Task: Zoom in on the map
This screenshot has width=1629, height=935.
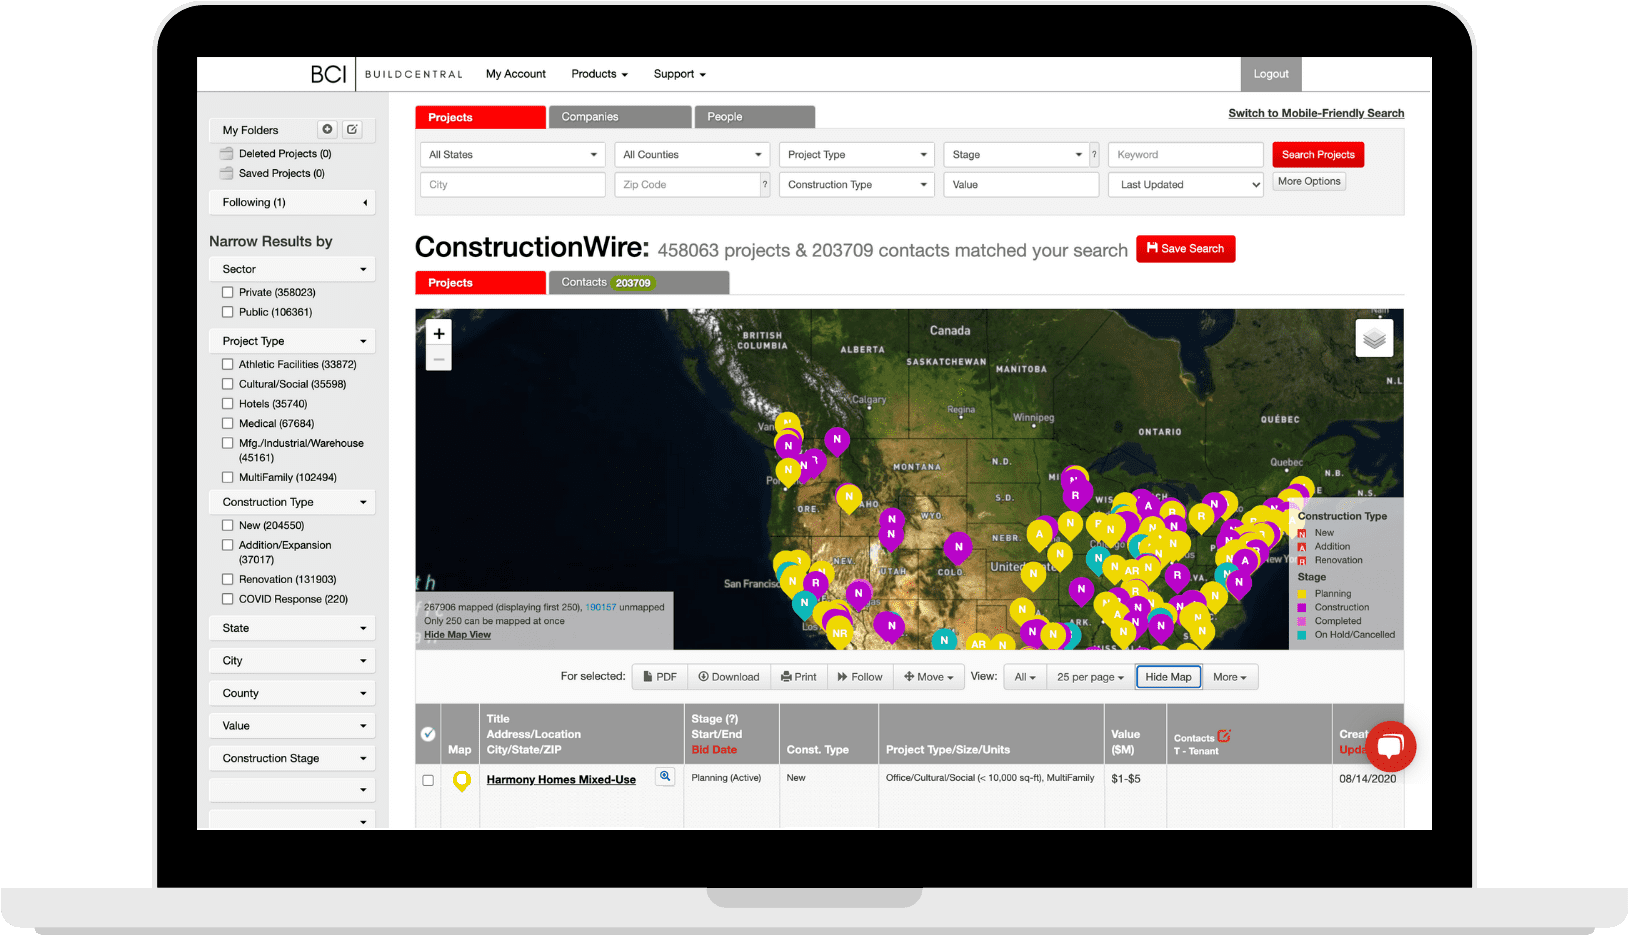Action: pyautogui.click(x=439, y=334)
